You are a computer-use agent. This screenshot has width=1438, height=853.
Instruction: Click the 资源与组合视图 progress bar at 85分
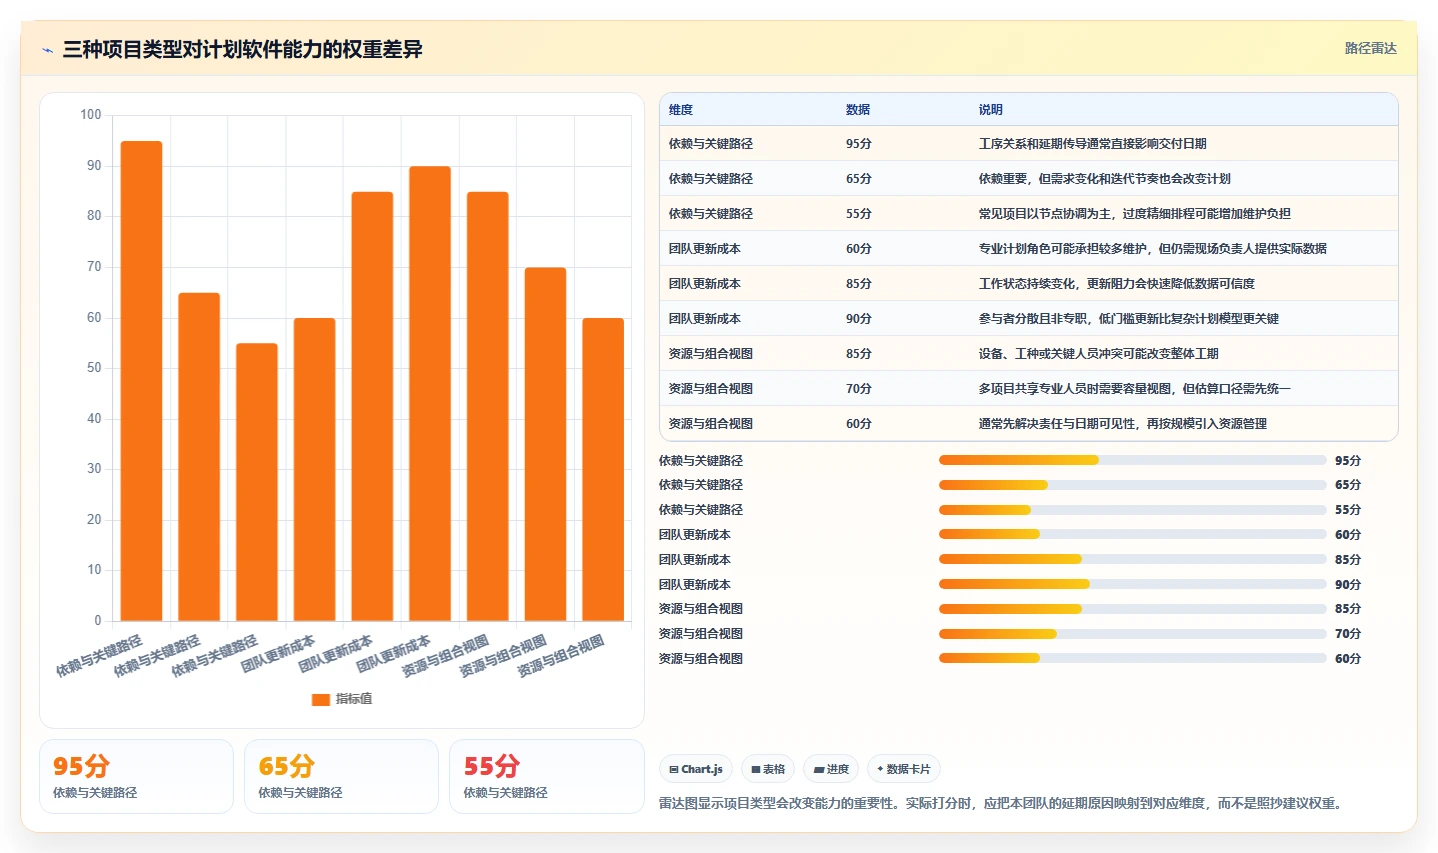[x=1132, y=609]
